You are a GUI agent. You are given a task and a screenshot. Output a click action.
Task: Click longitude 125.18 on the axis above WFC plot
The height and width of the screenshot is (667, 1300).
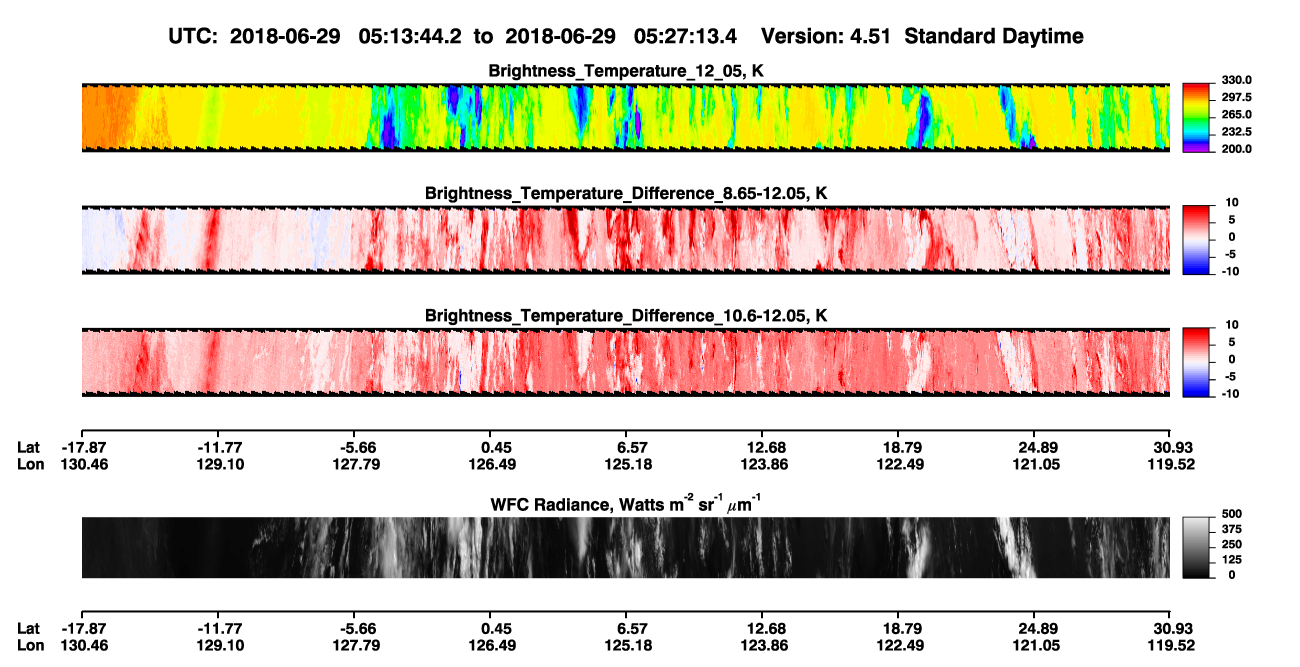pos(629,464)
